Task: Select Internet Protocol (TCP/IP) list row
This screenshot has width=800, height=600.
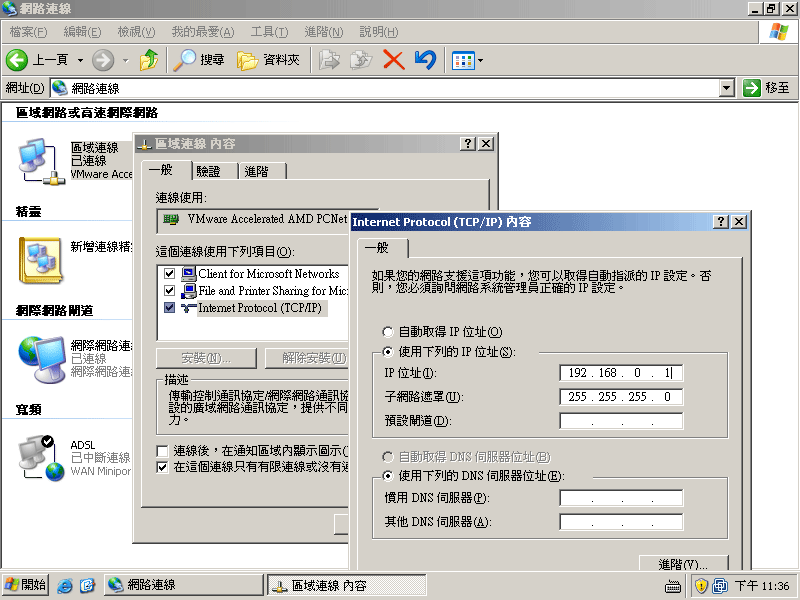Action: 254,308
